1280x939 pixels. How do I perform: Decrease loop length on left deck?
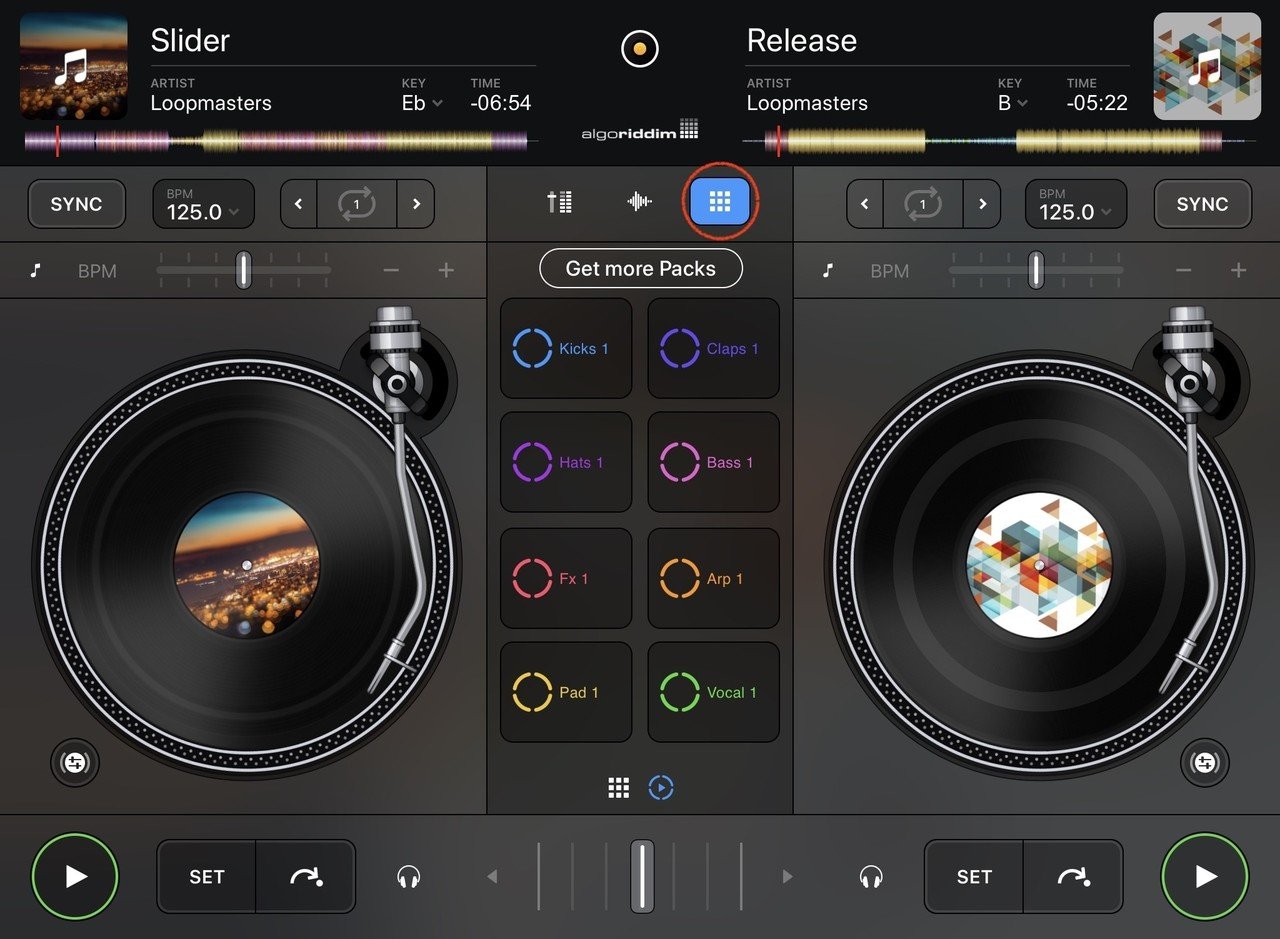coord(298,204)
